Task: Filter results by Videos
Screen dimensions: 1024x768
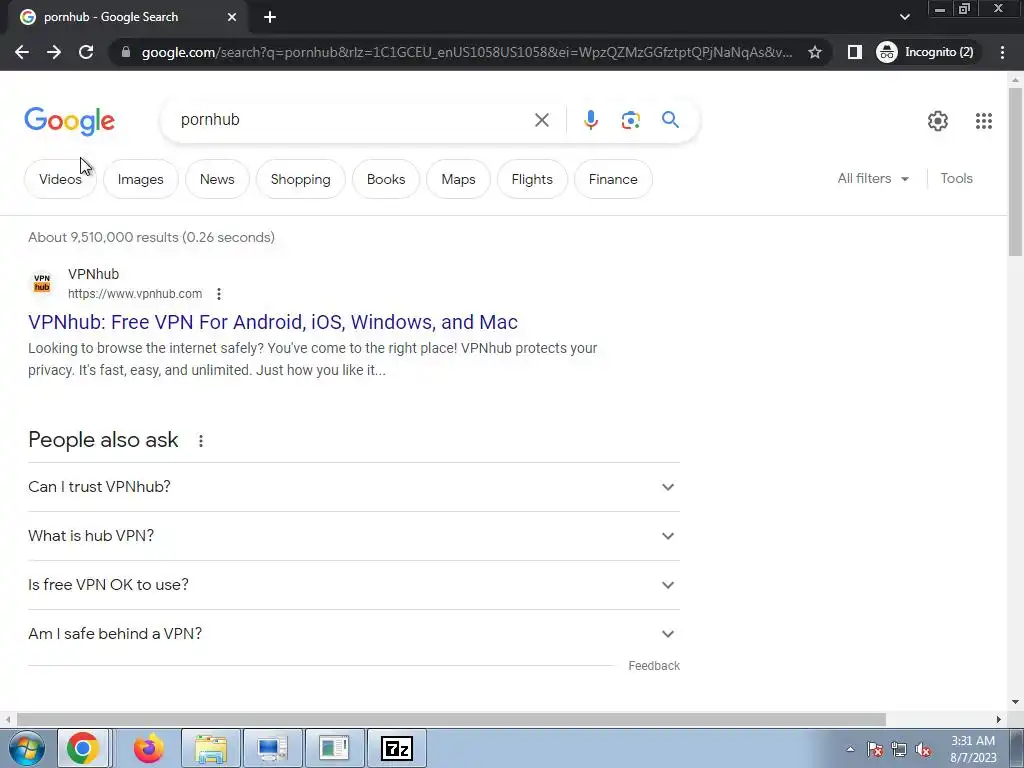Action: (x=60, y=180)
